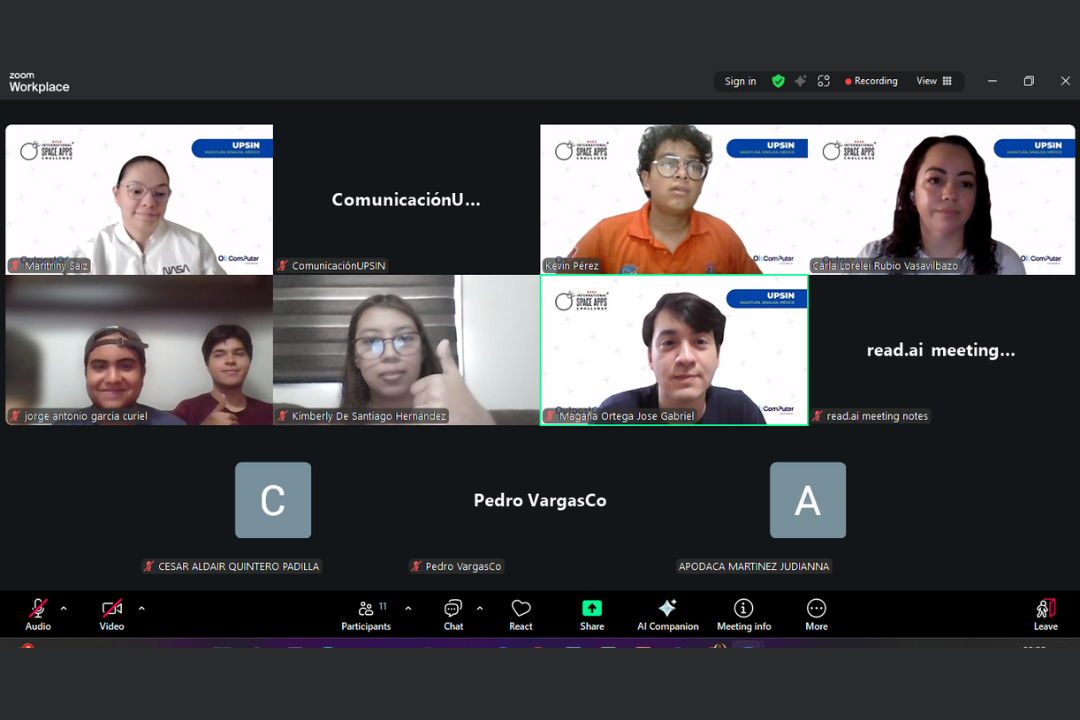The height and width of the screenshot is (720, 1080).
Task: Show Meeting info details
Action: coord(743,613)
